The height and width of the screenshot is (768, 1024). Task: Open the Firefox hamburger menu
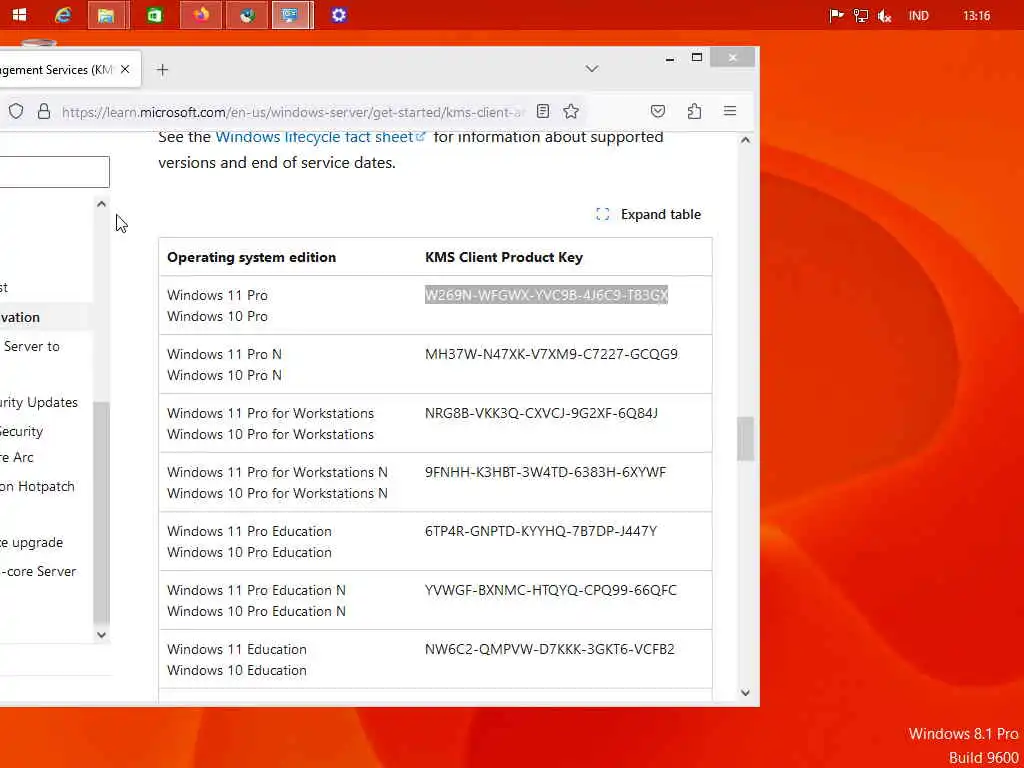pyautogui.click(x=730, y=112)
